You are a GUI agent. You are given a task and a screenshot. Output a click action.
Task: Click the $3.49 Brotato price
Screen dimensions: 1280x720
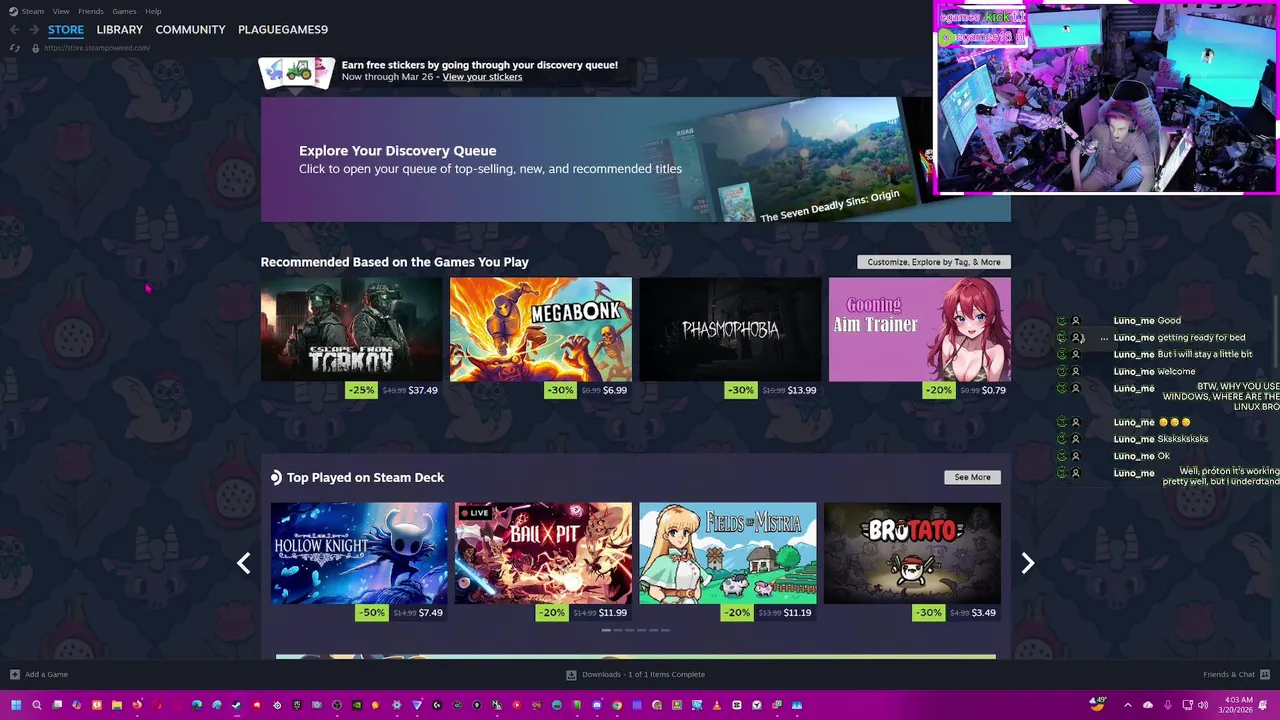[983, 613]
